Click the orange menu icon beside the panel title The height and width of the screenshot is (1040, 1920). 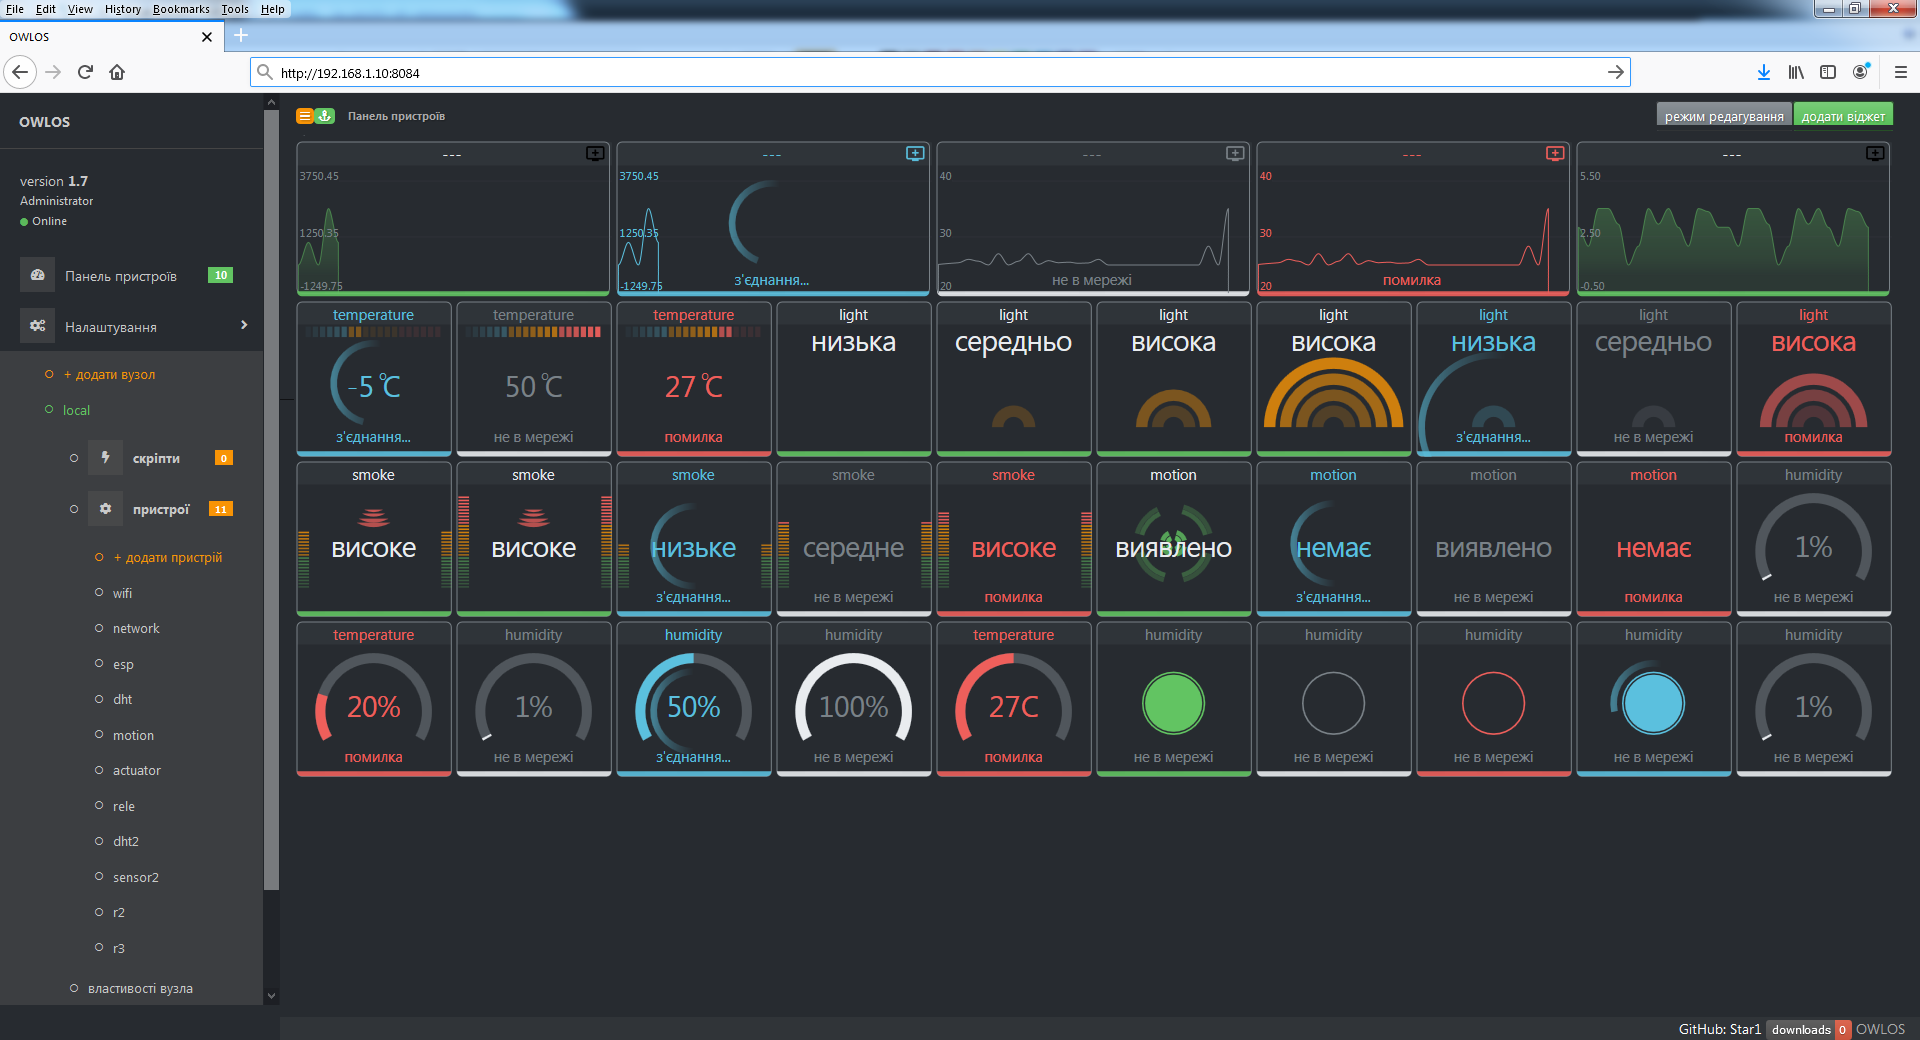tap(305, 116)
